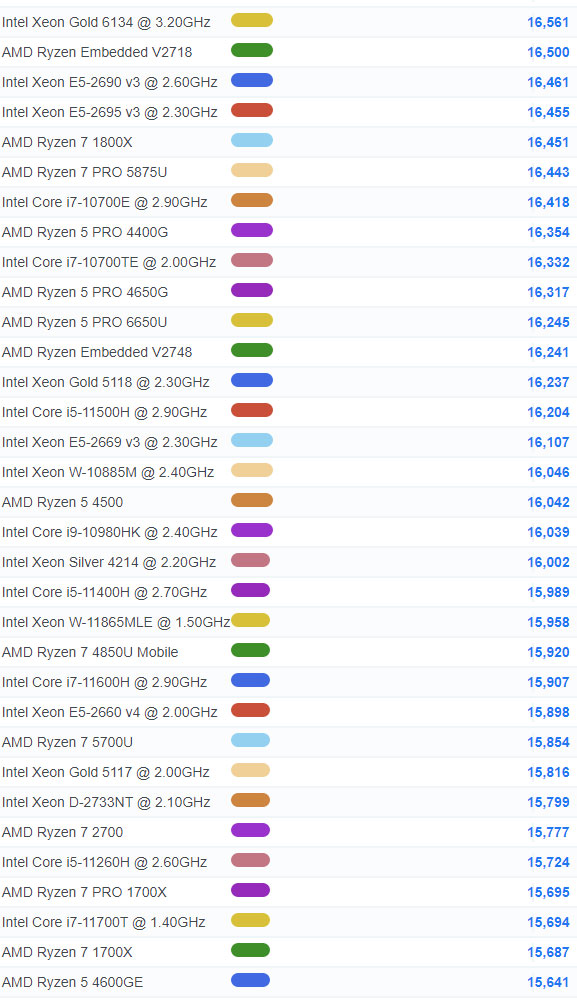This screenshot has height=1000, width=577.
Task: Click the blue bar for Xeon Gold 5118
Action: (252, 380)
